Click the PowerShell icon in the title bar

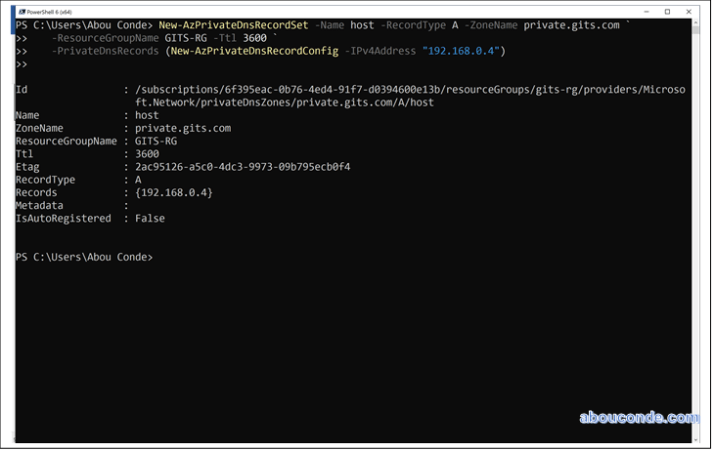[21, 11]
